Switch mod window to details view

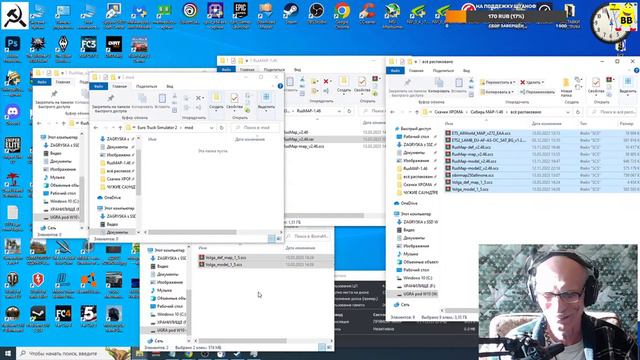coord(271,238)
